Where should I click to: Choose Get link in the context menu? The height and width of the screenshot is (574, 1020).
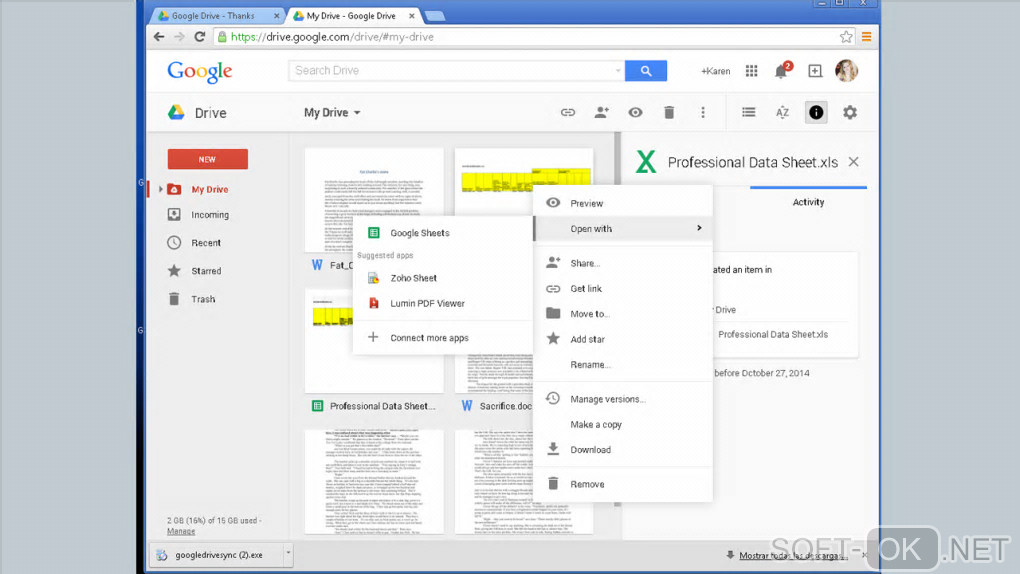(x=623, y=288)
